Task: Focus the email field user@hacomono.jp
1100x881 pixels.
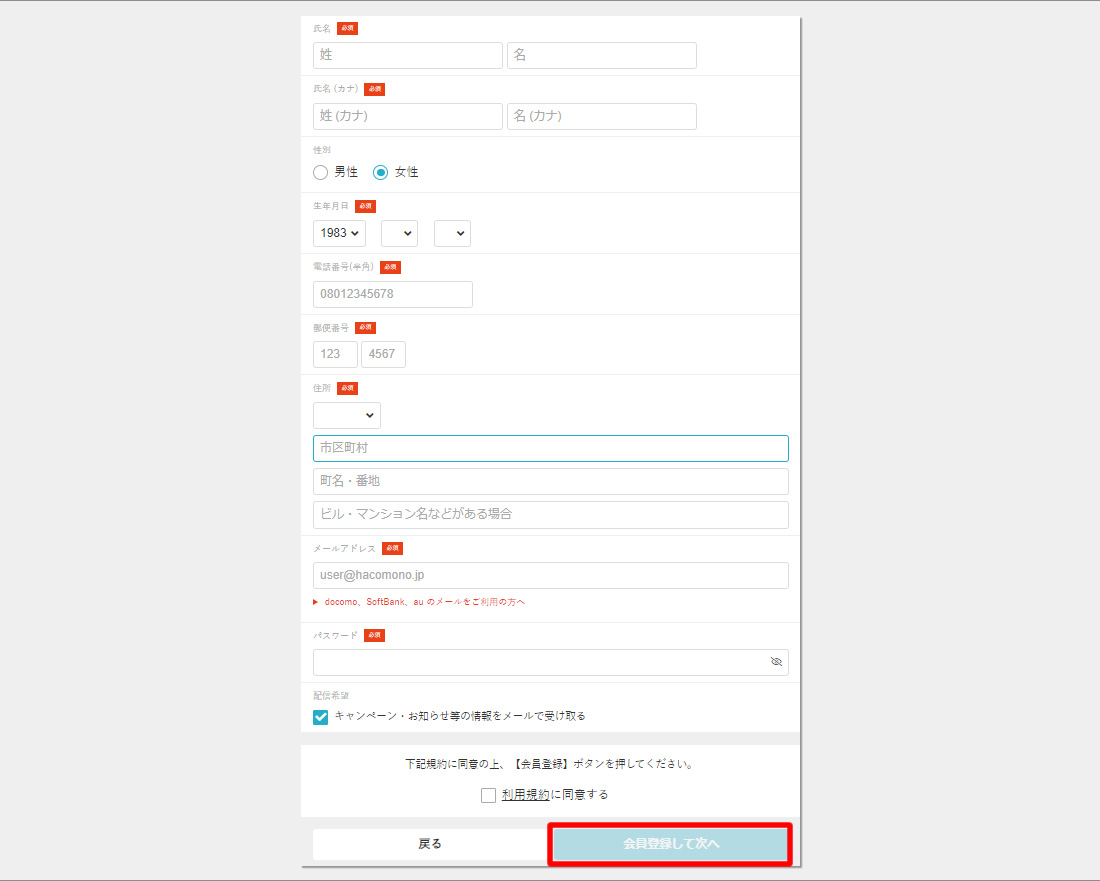Action: pos(551,575)
